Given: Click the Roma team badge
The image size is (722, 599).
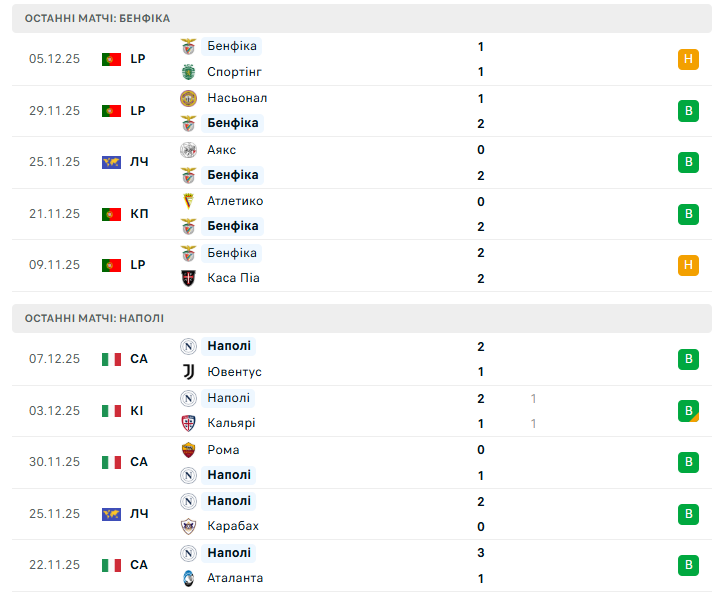Looking at the screenshot, I should (188, 450).
